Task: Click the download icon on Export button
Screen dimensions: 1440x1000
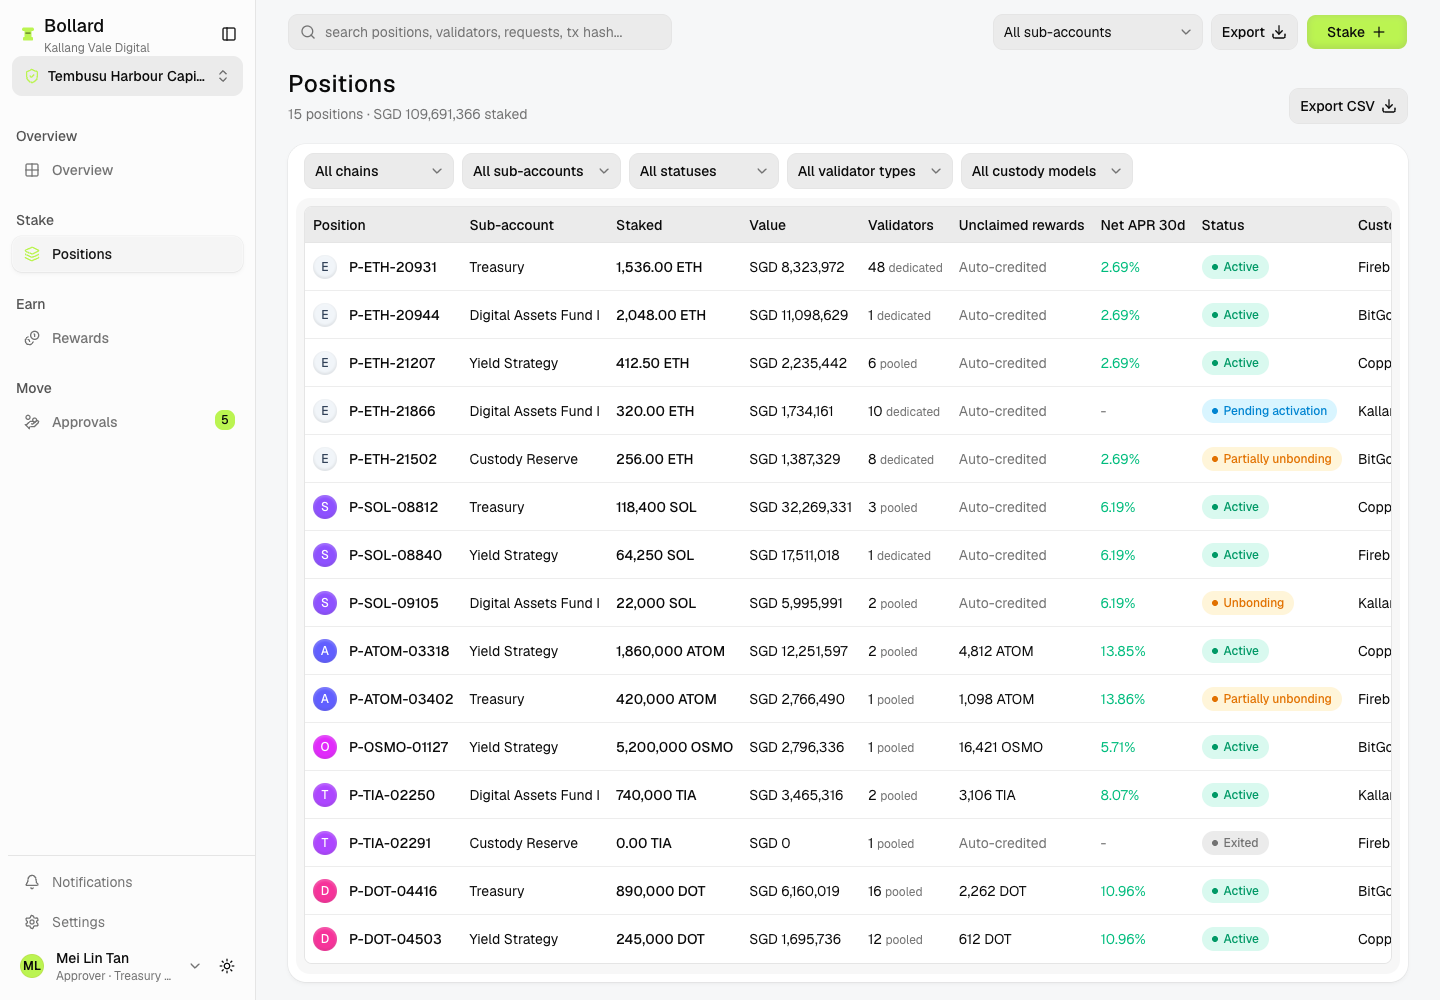Action: point(1279,32)
